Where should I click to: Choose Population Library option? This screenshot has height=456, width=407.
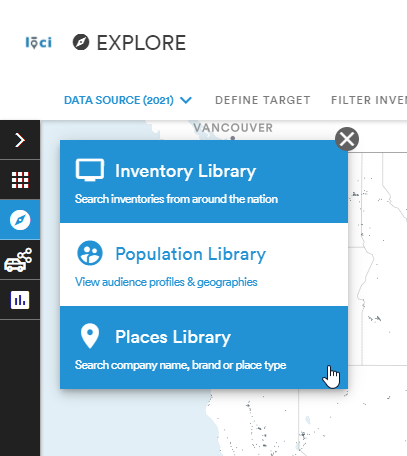coord(204,265)
